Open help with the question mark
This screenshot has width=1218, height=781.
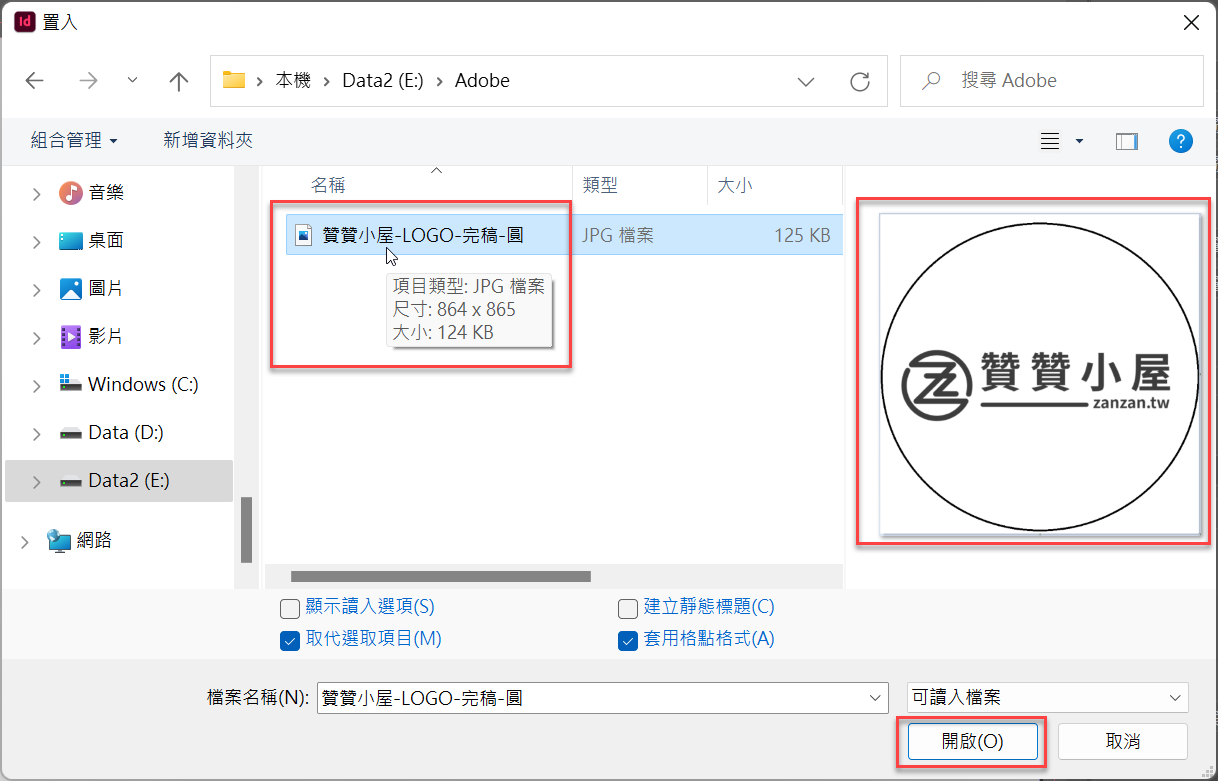[x=1181, y=141]
